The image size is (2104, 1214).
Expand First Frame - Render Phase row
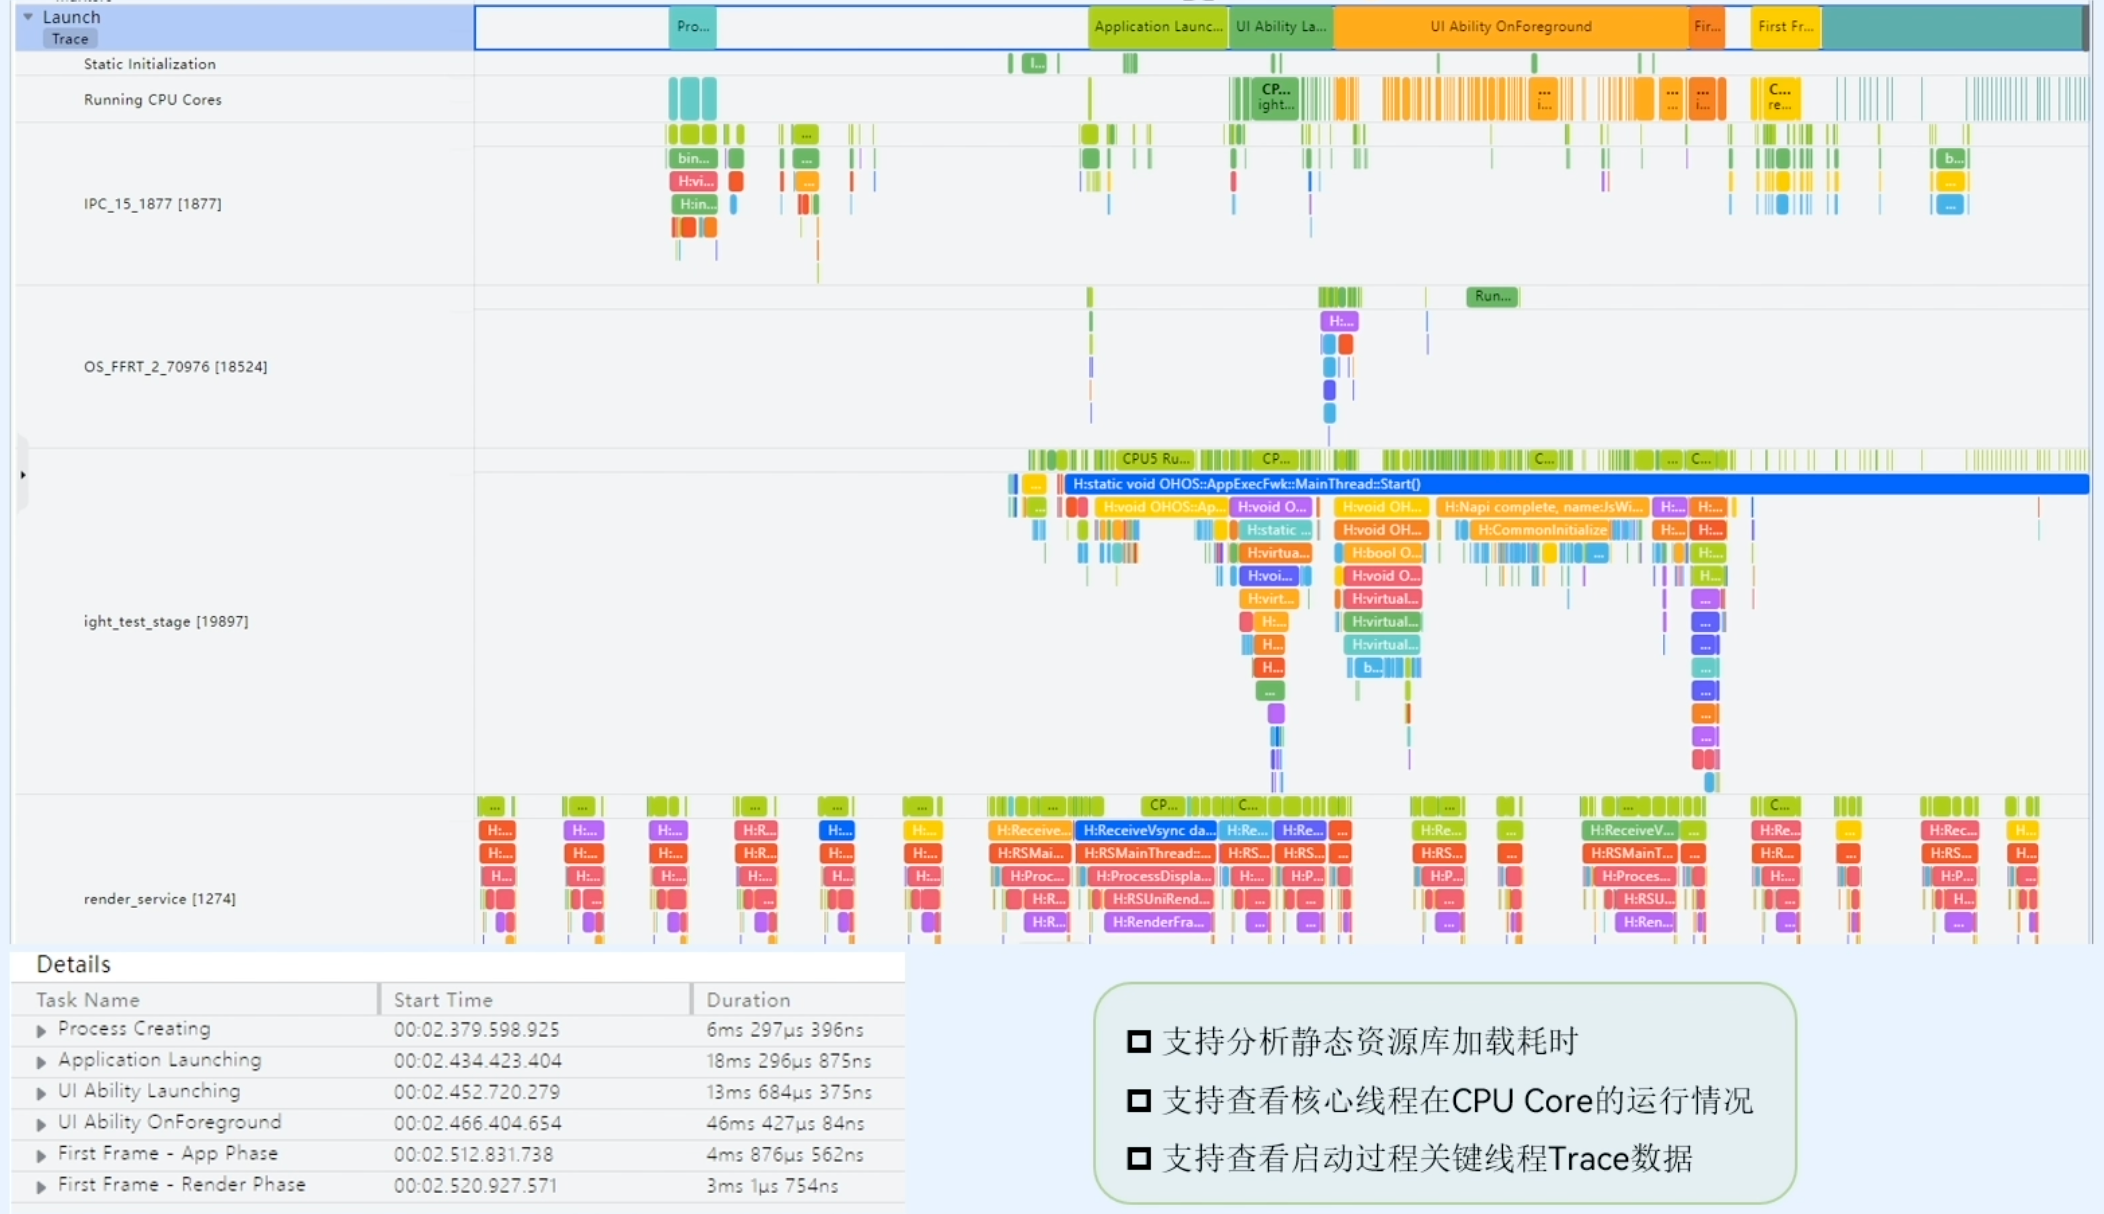point(41,1186)
